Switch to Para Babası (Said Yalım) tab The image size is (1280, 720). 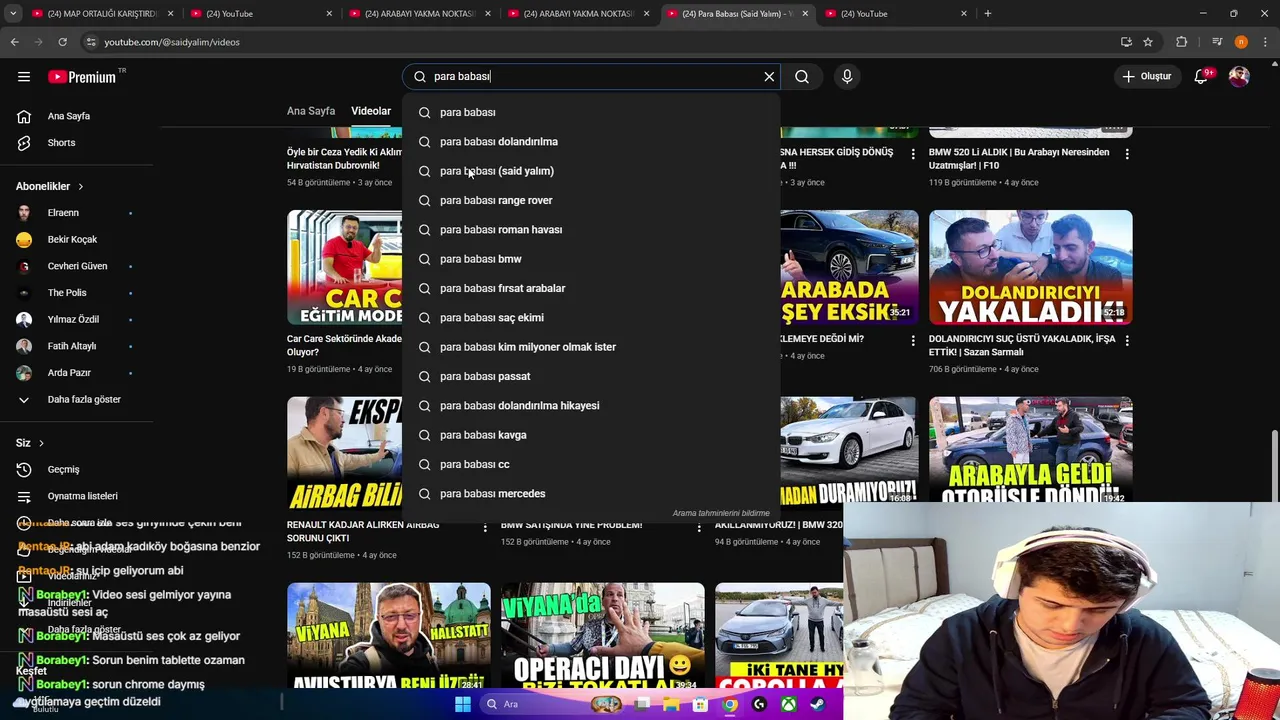(738, 14)
